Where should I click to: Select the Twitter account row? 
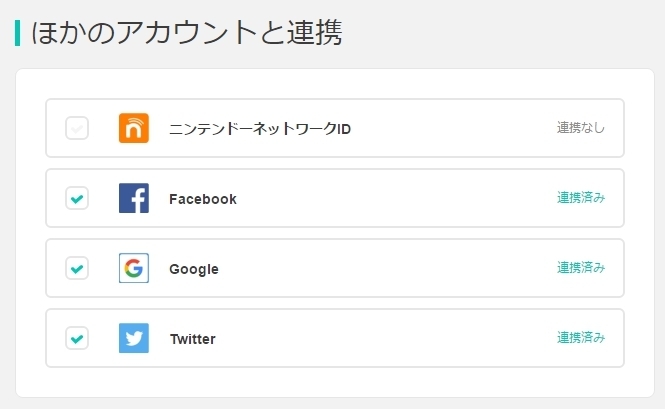[335, 338]
